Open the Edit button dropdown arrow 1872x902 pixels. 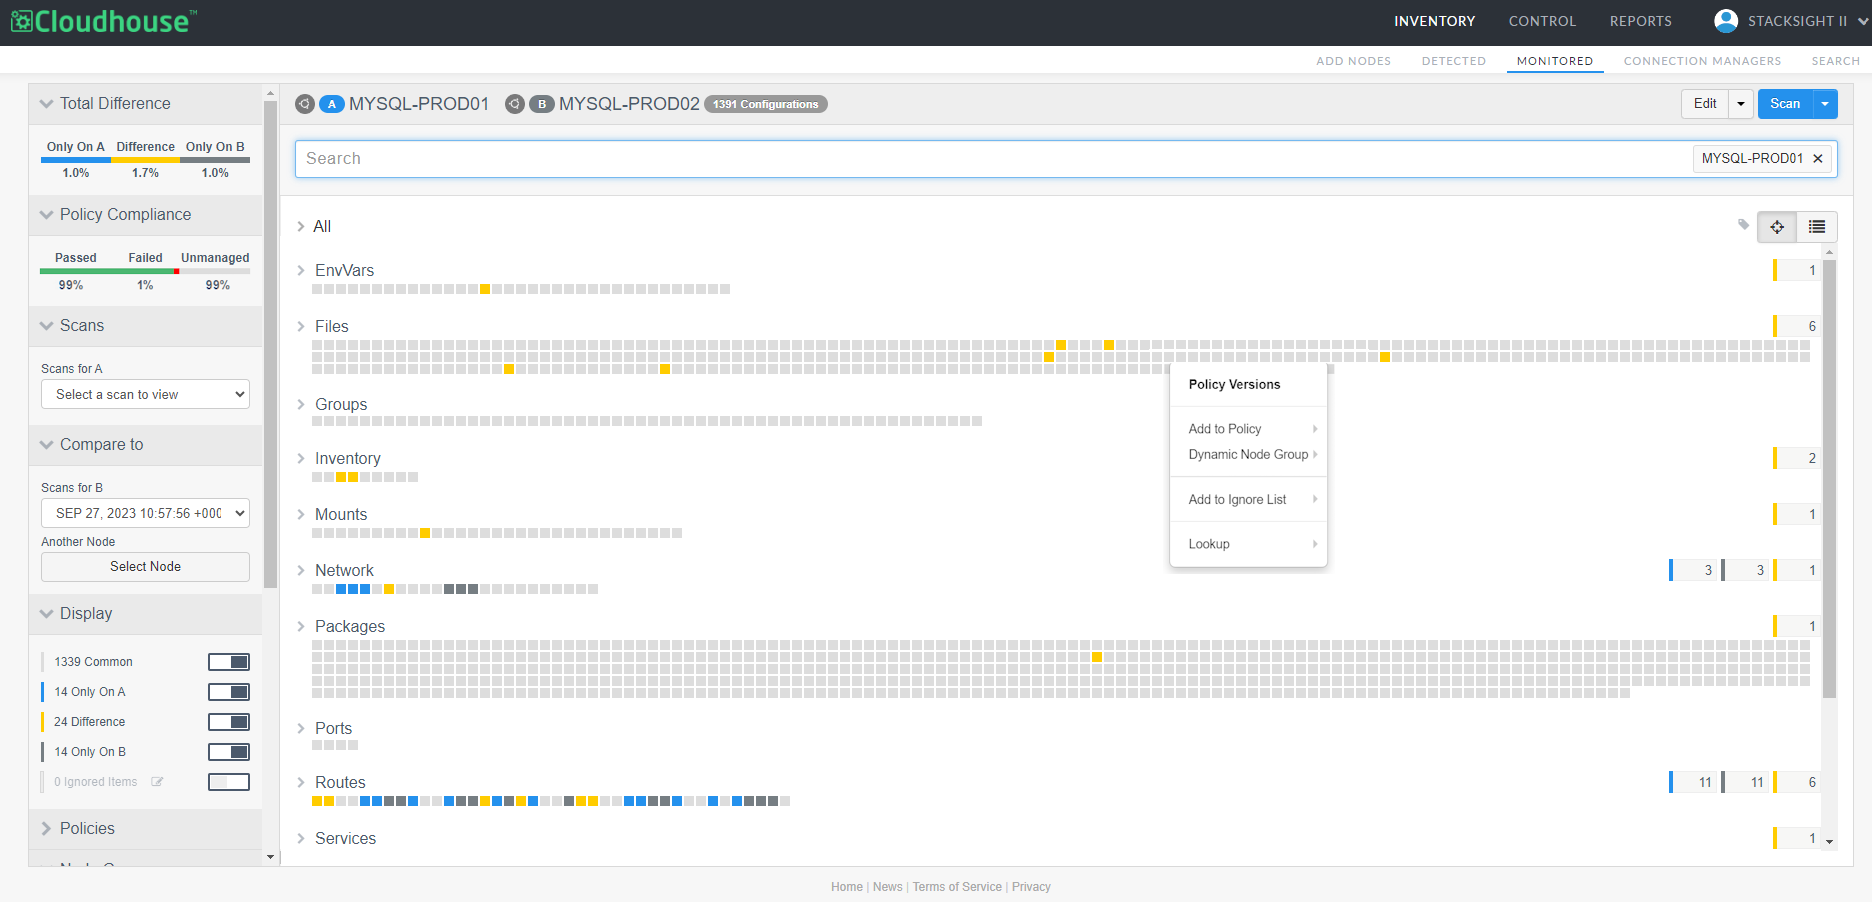click(x=1741, y=104)
